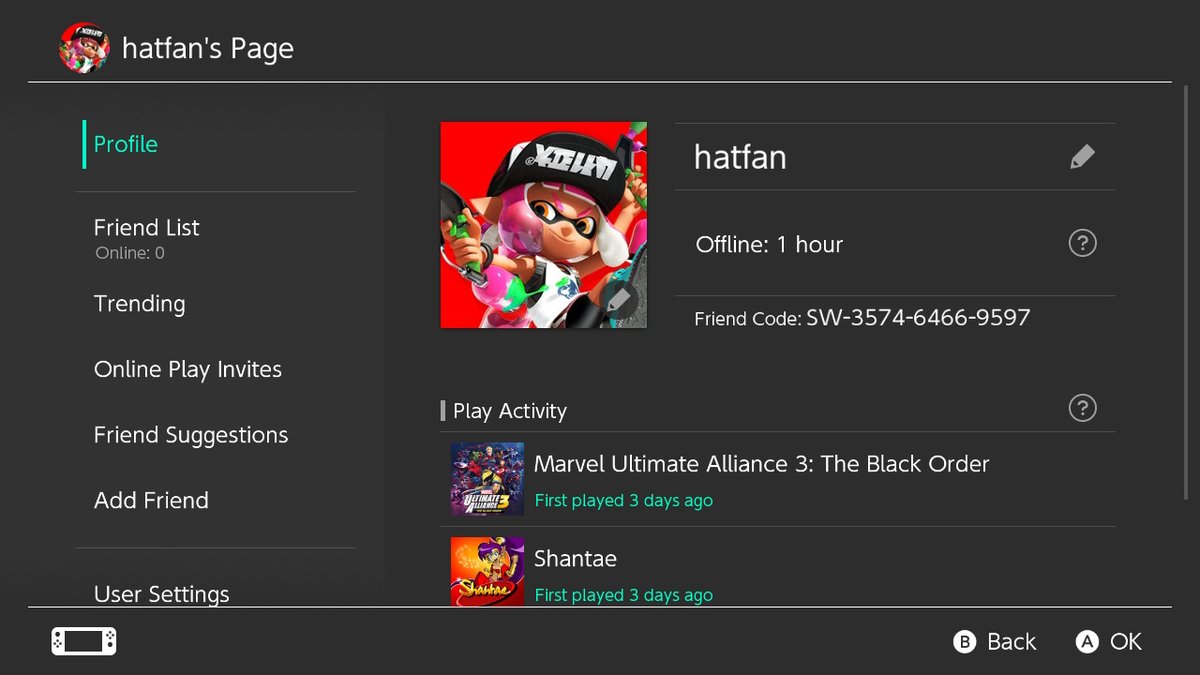Image resolution: width=1200 pixels, height=675 pixels.
Task: Click the Friend Code SW-3574-6466-9597
Action: [x=862, y=318]
